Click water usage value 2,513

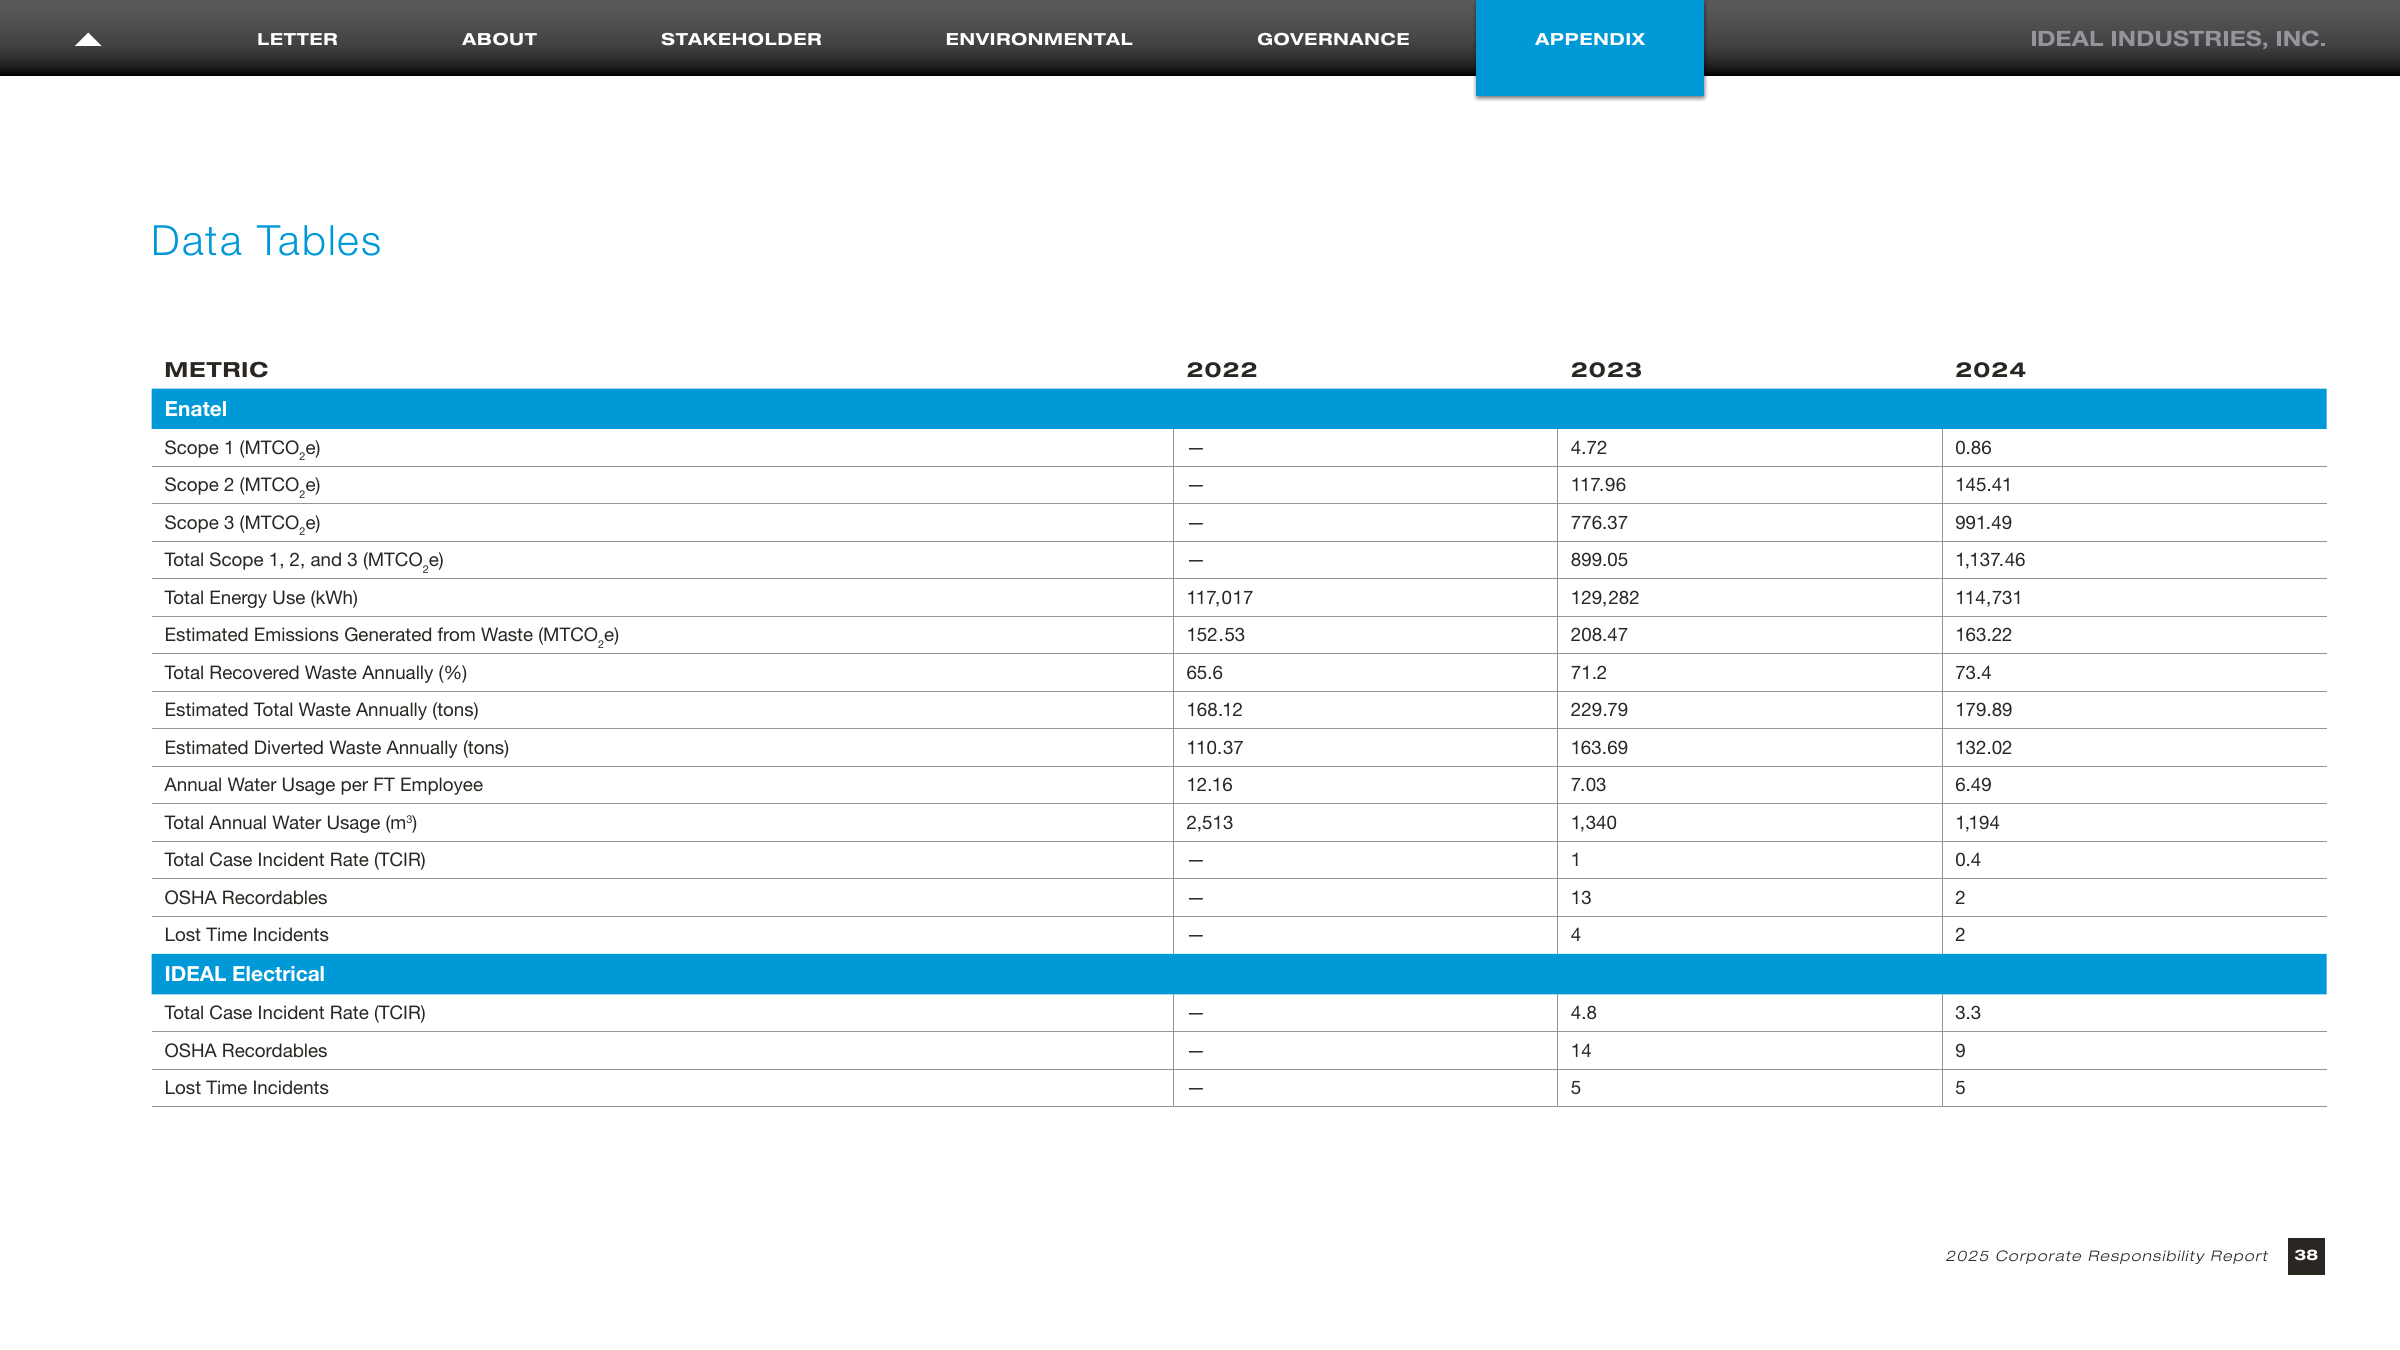coord(1209,823)
